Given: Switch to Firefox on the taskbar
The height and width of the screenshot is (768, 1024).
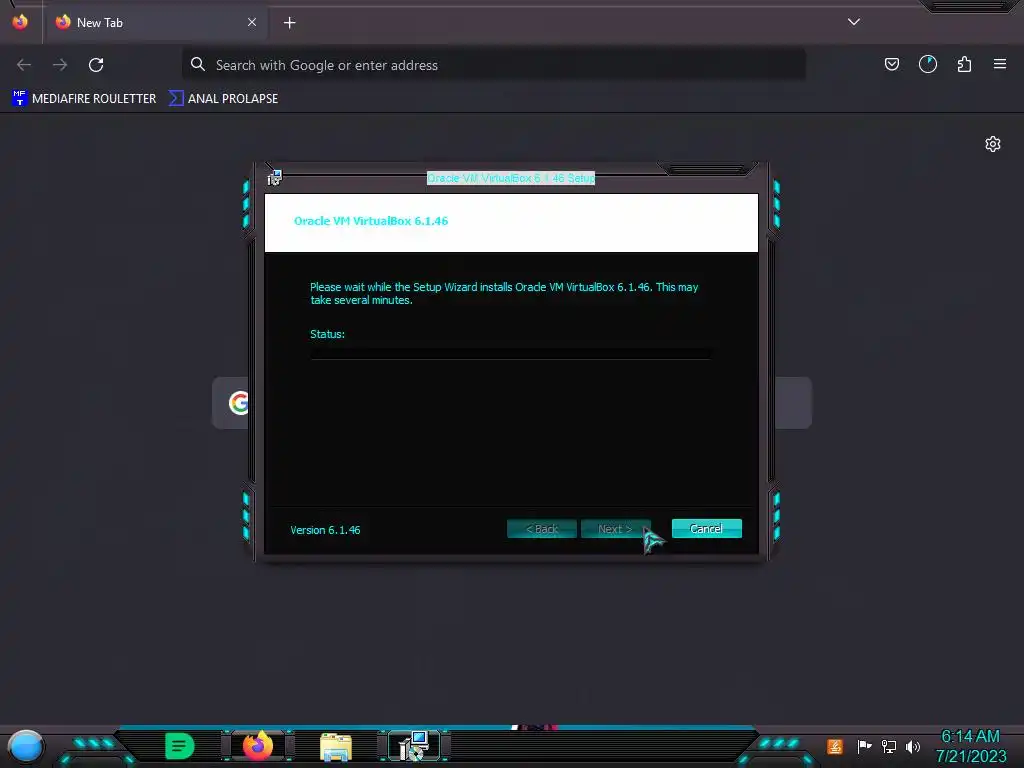Looking at the screenshot, I should tap(258, 745).
